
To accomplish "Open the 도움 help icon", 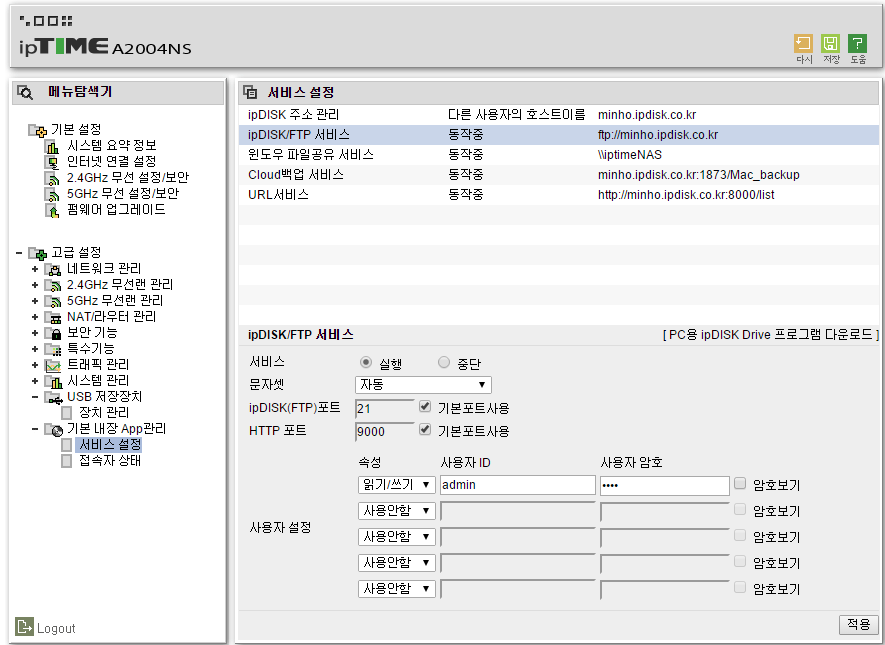I will click(857, 43).
